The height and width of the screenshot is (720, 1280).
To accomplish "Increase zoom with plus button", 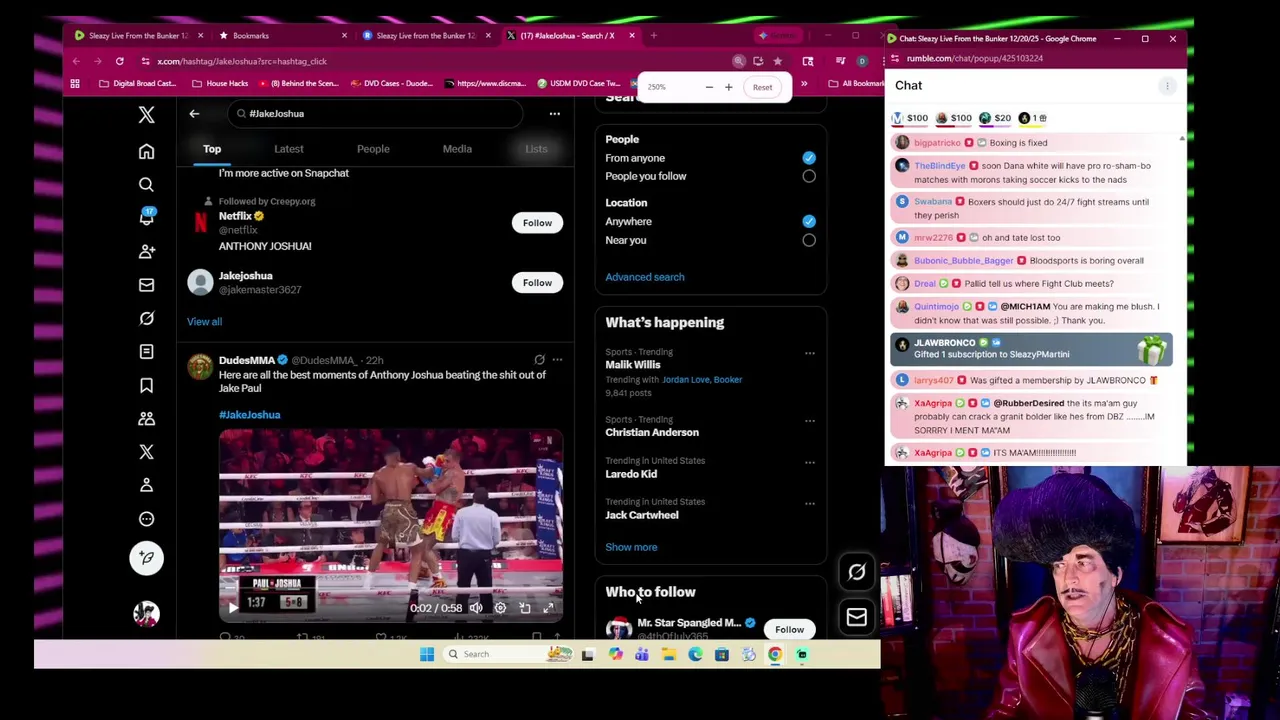I will [728, 87].
